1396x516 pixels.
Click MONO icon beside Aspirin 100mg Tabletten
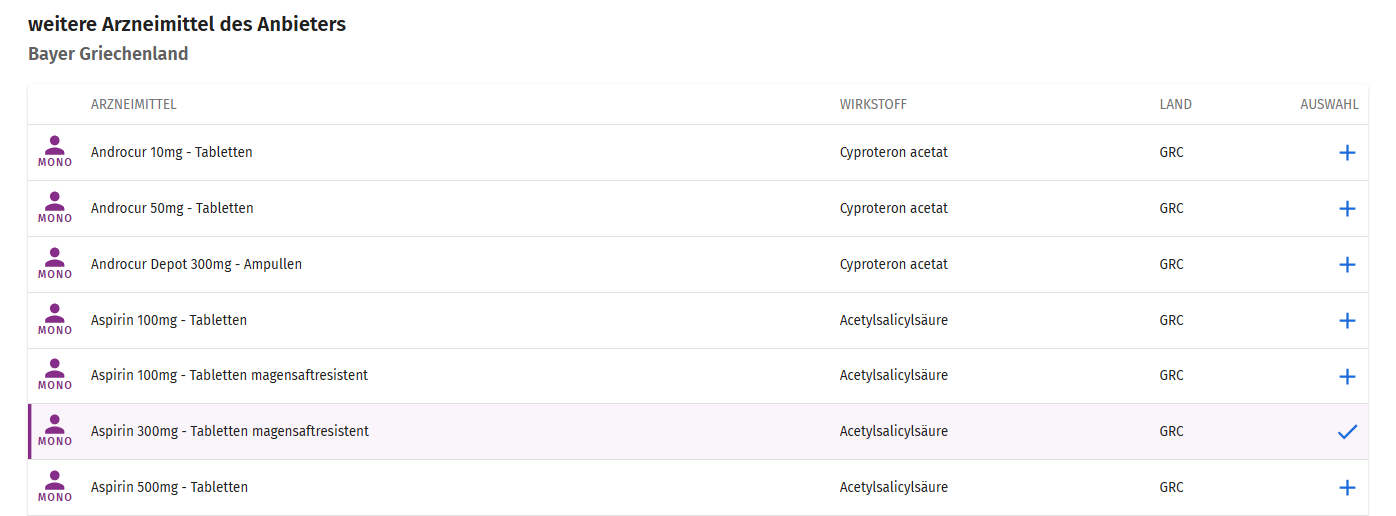tap(55, 320)
